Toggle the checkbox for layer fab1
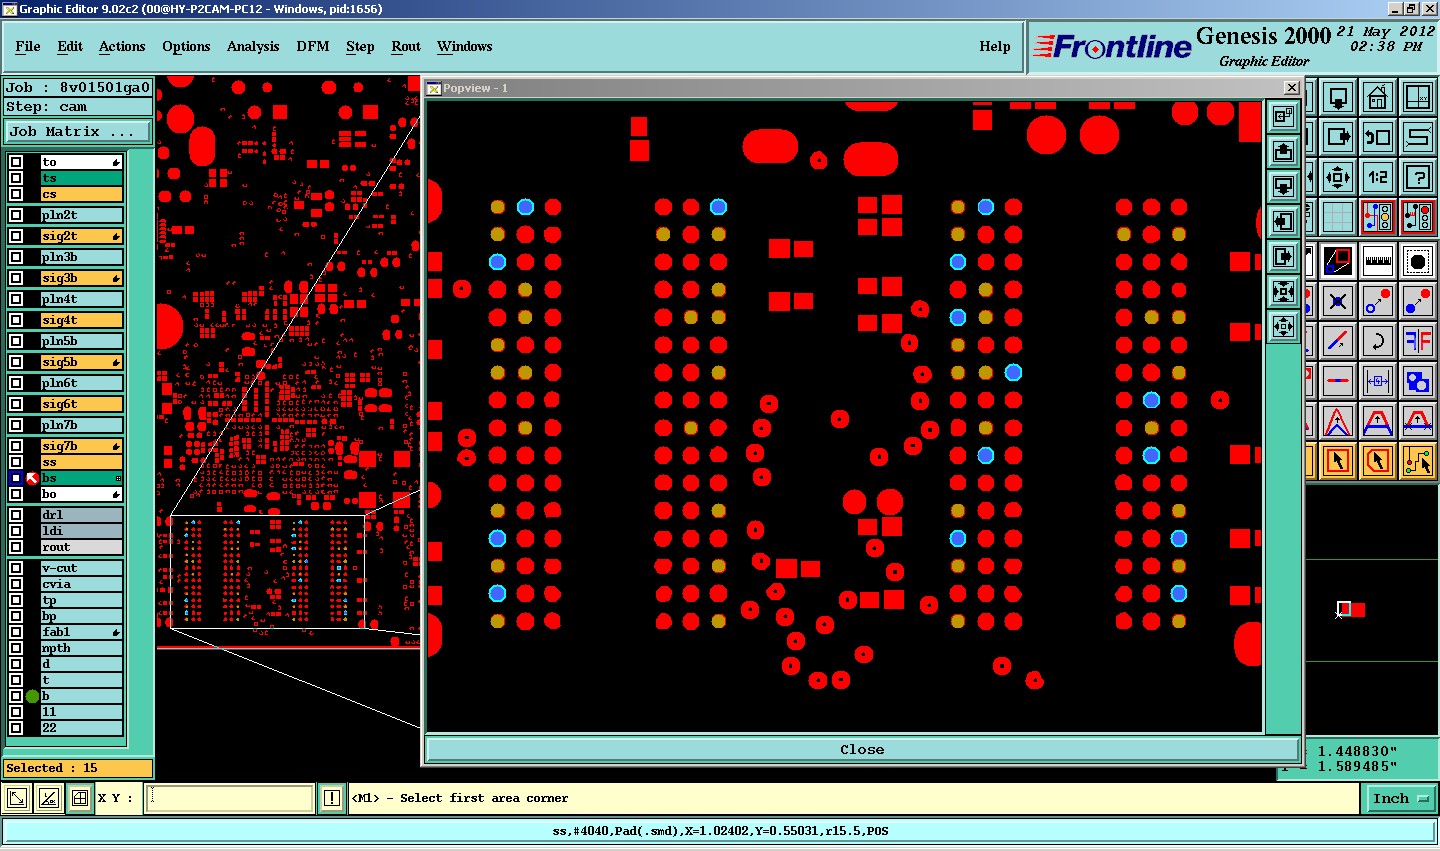This screenshot has width=1440, height=851. (x=16, y=632)
